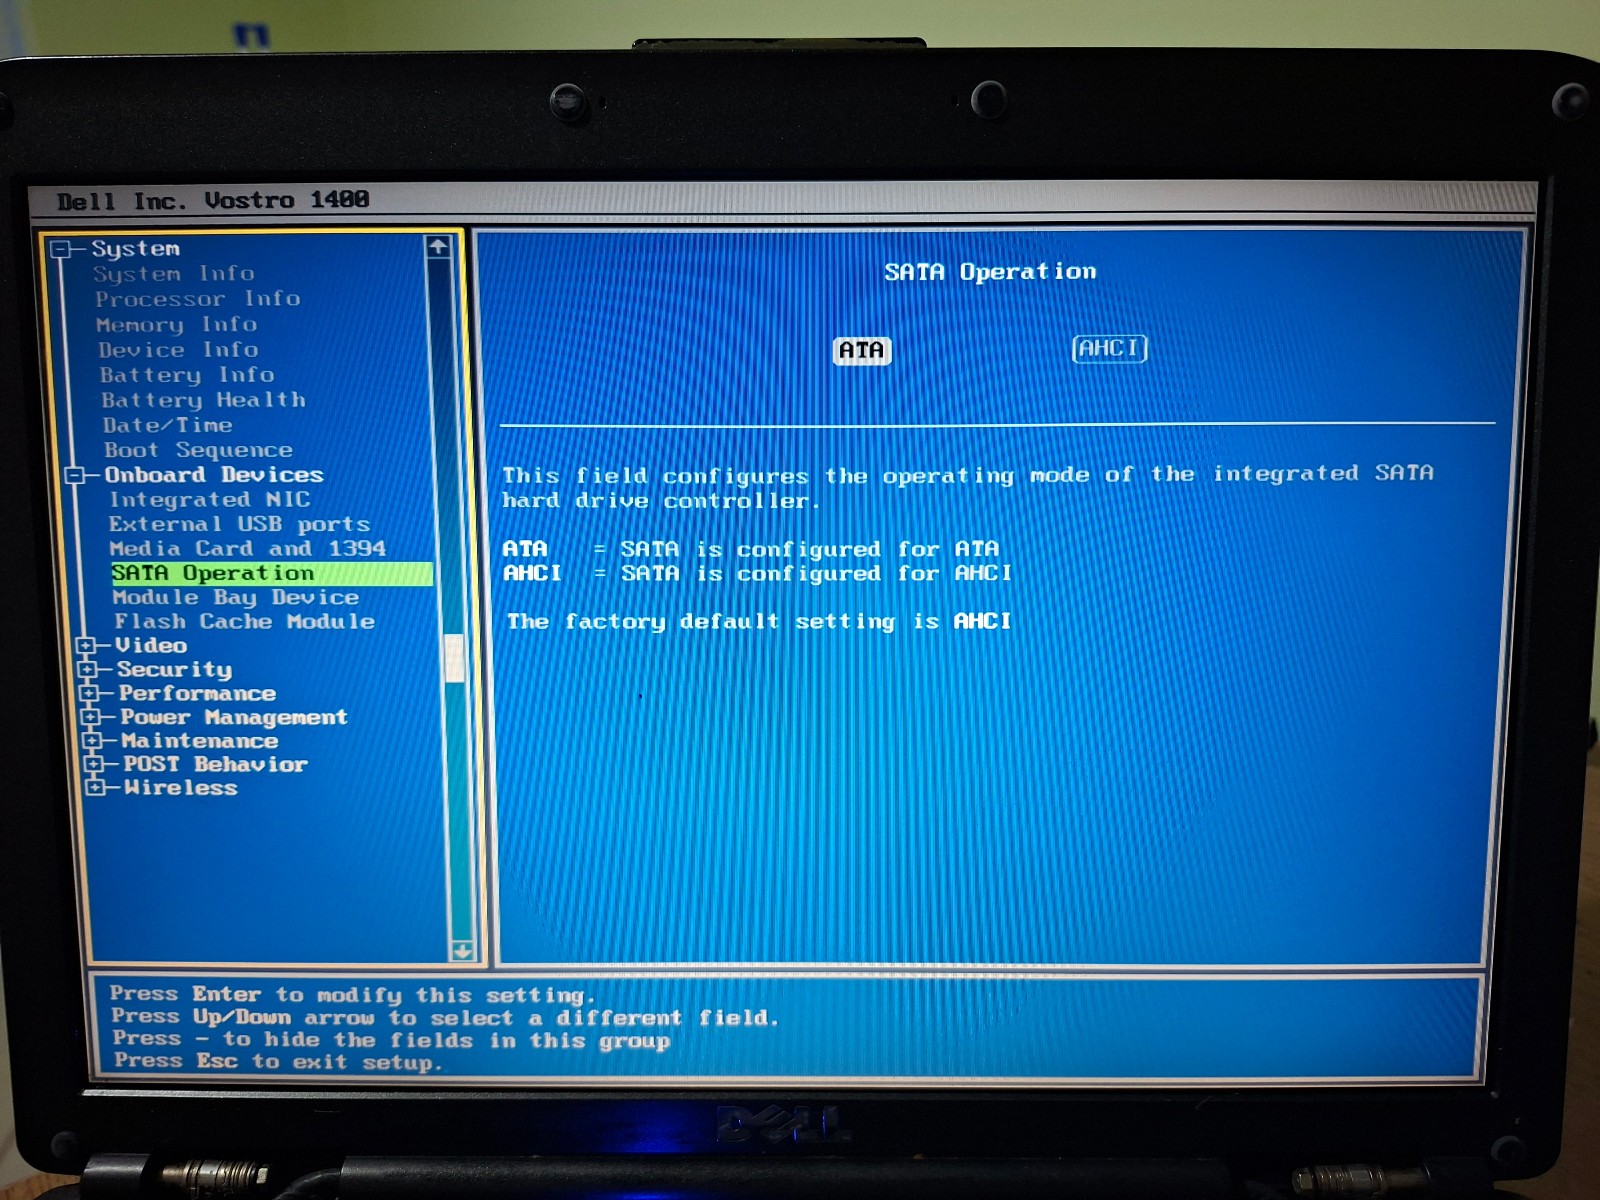Screen dimensions: 1600x1200
Task: Select the AHCI option
Action: (1109, 348)
